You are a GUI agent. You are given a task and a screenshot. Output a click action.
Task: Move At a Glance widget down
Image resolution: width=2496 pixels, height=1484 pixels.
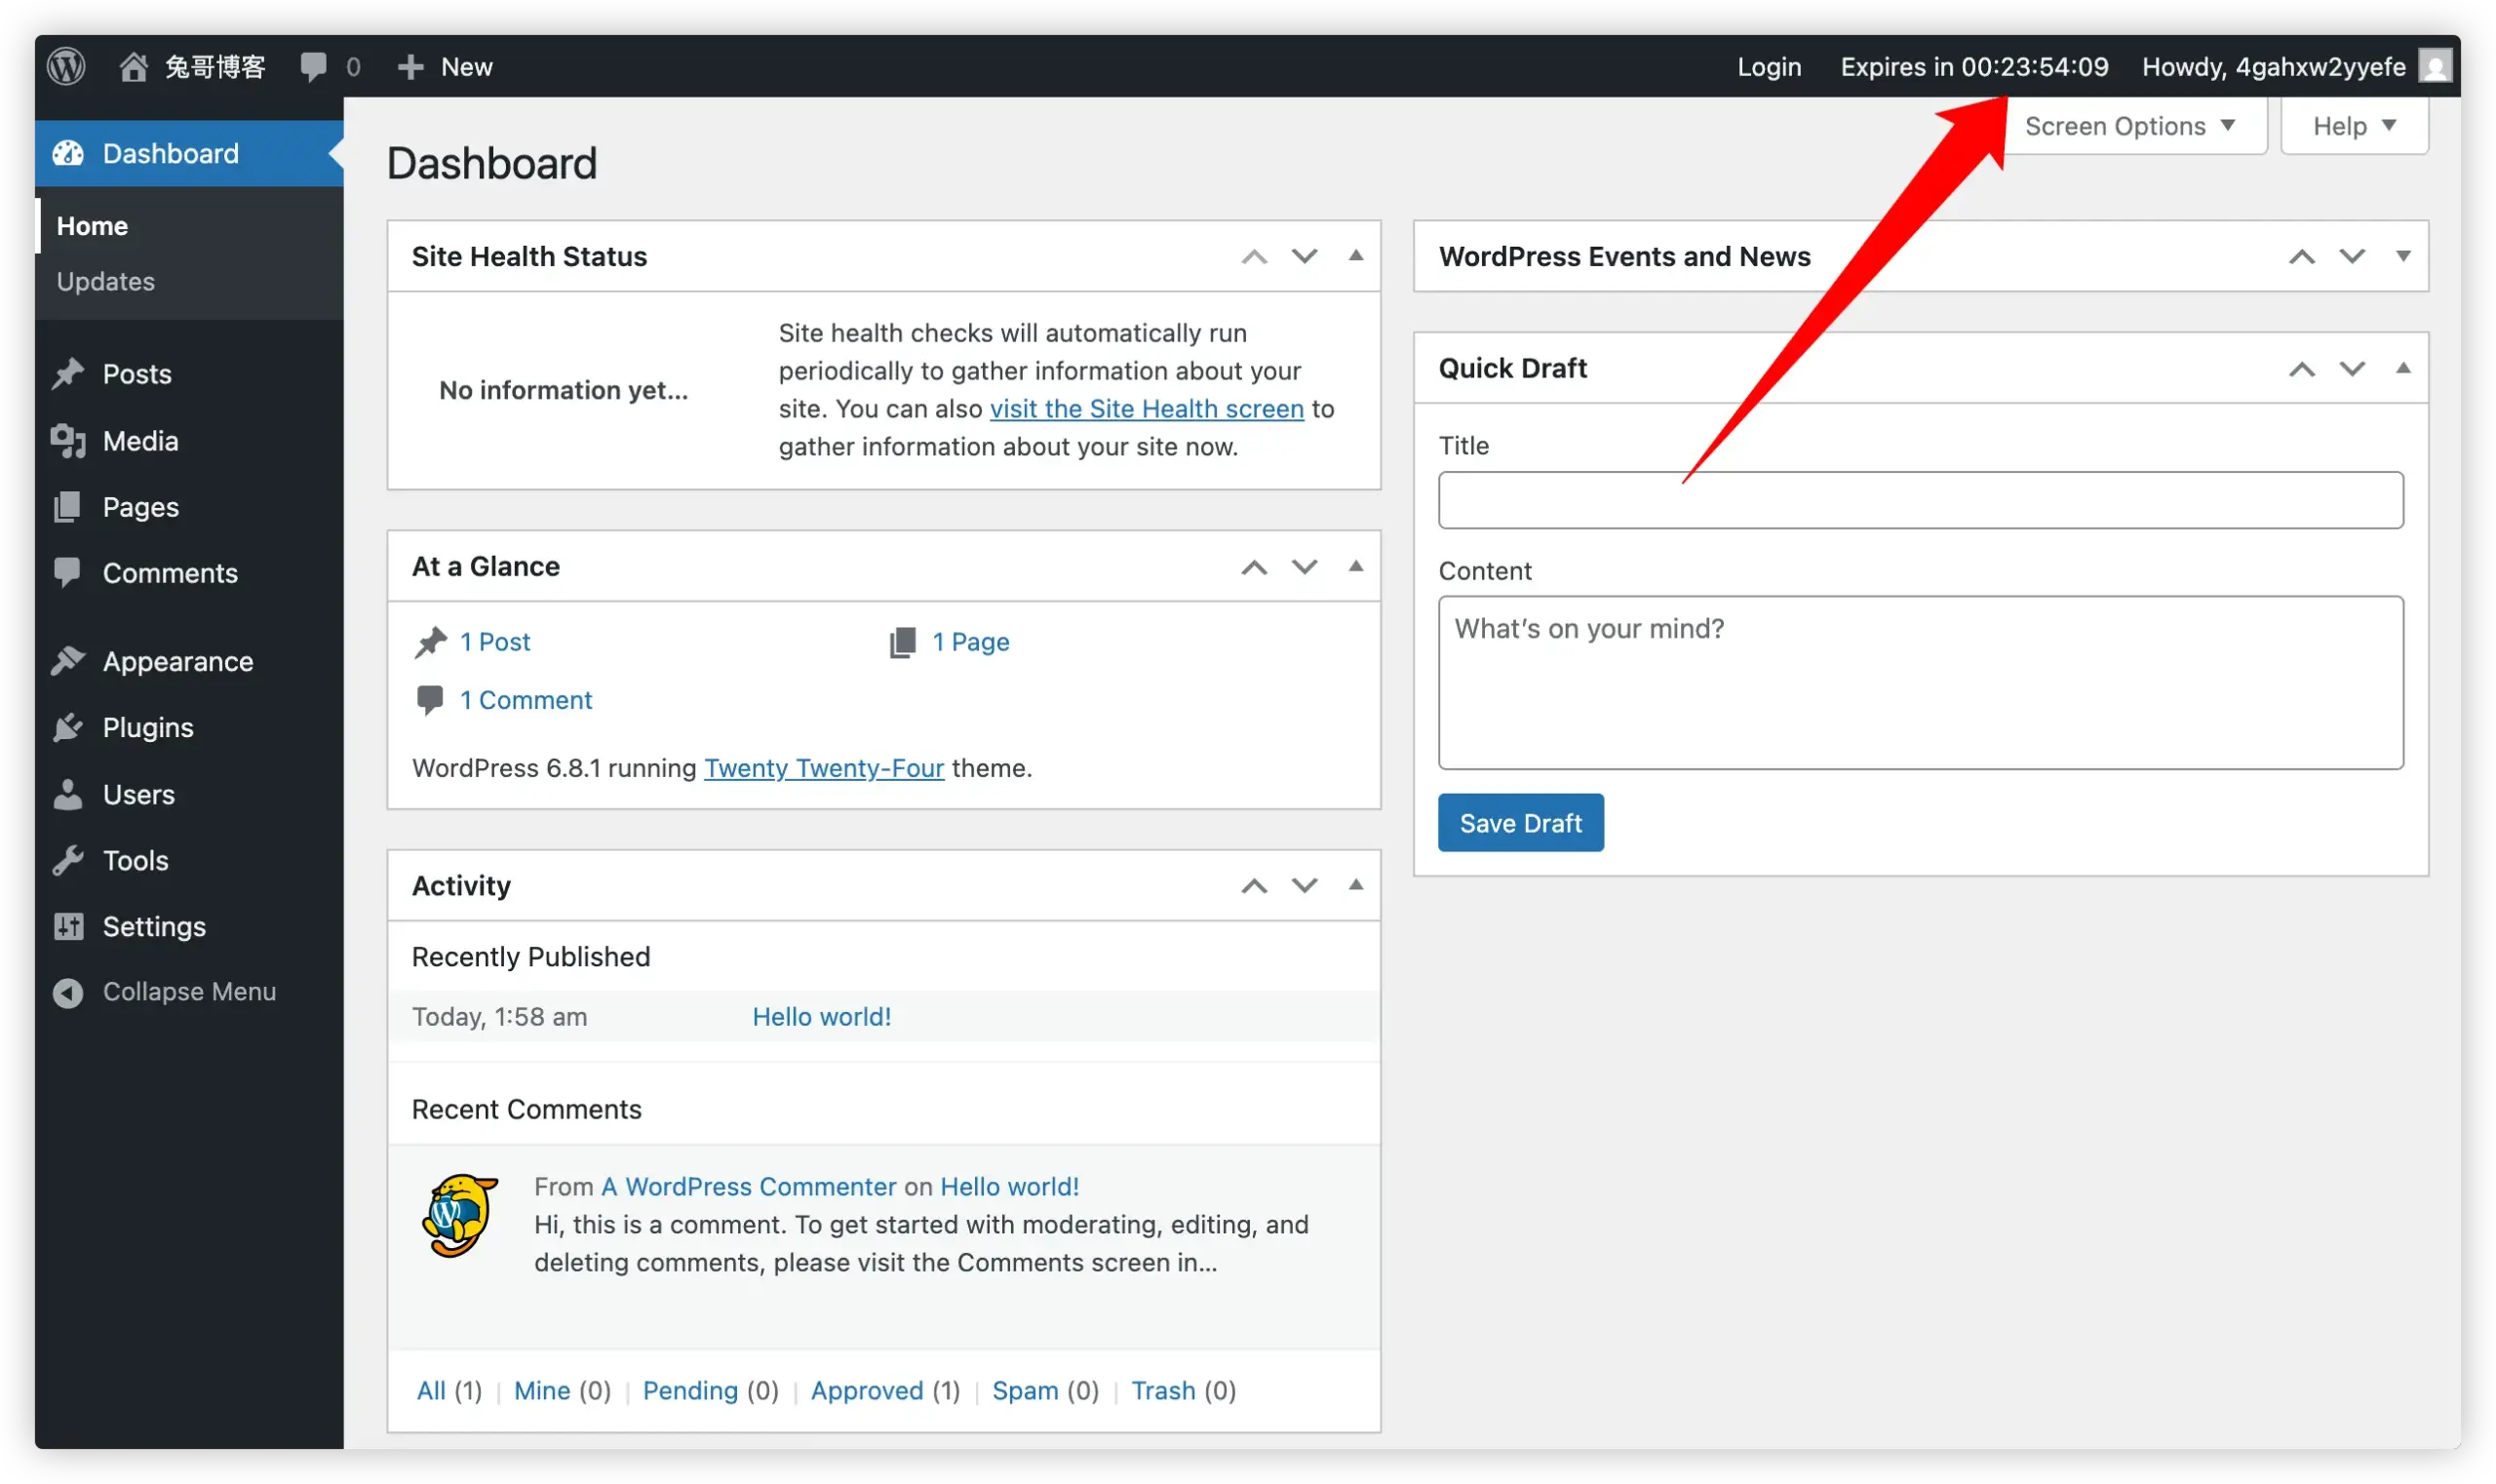click(x=1304, y=567)
